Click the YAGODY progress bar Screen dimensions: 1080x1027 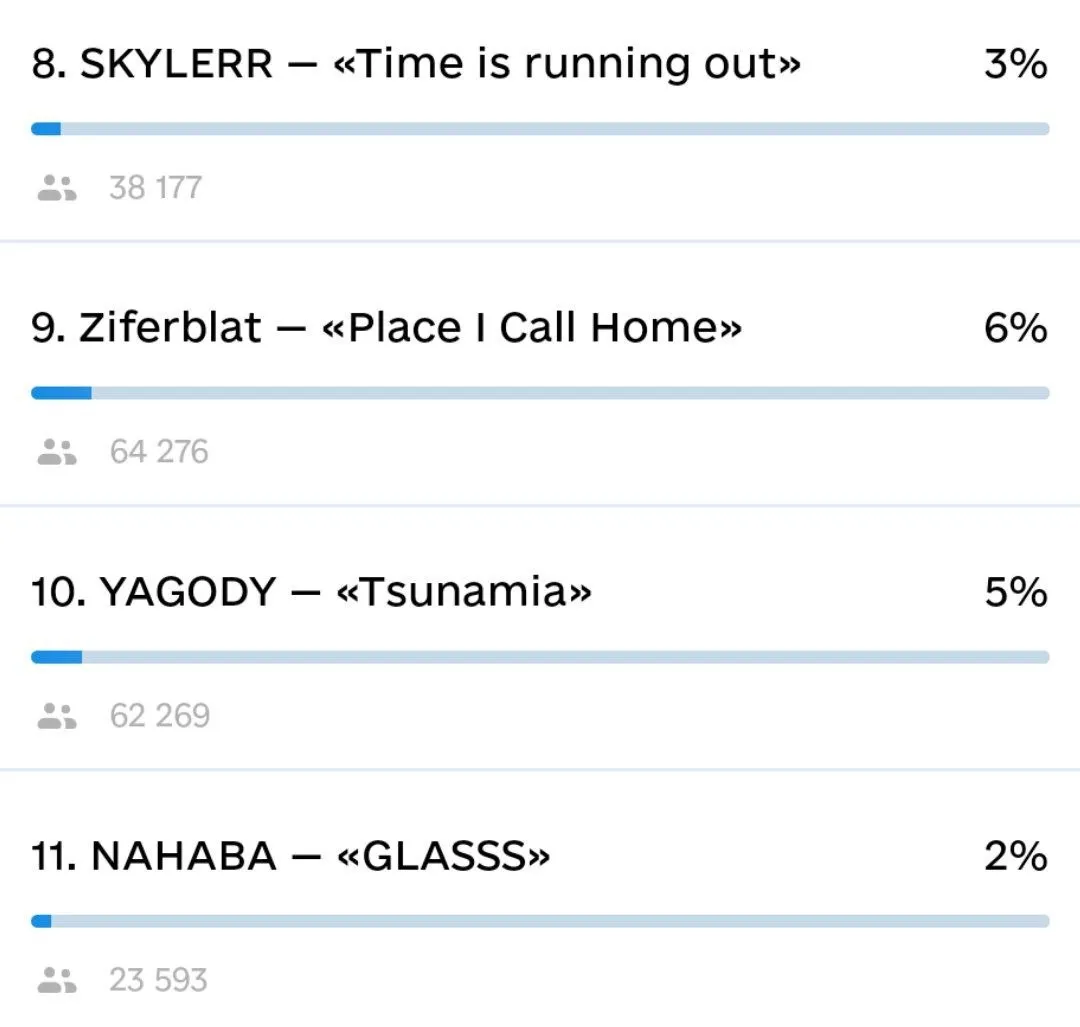pyautogui.click(x=540, y=657)
